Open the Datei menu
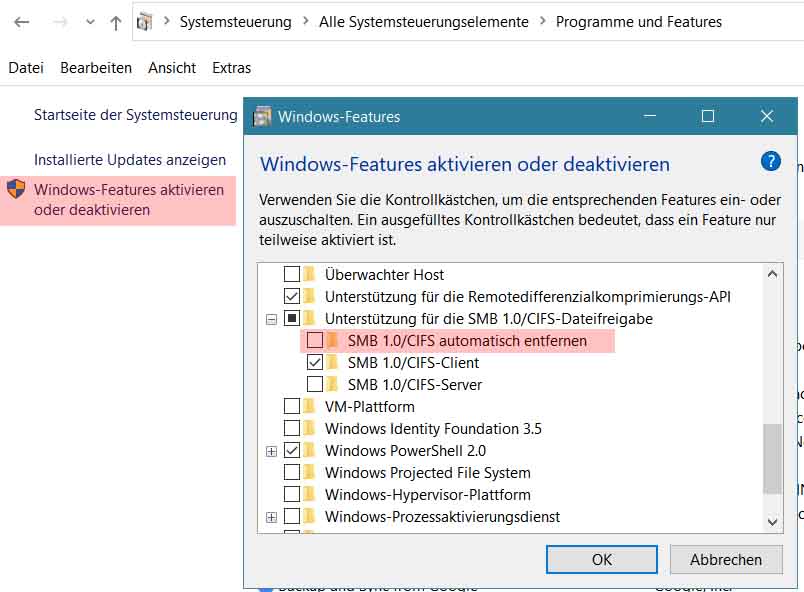The height and width of the screenshot is (592, 804). click(26, 68)
